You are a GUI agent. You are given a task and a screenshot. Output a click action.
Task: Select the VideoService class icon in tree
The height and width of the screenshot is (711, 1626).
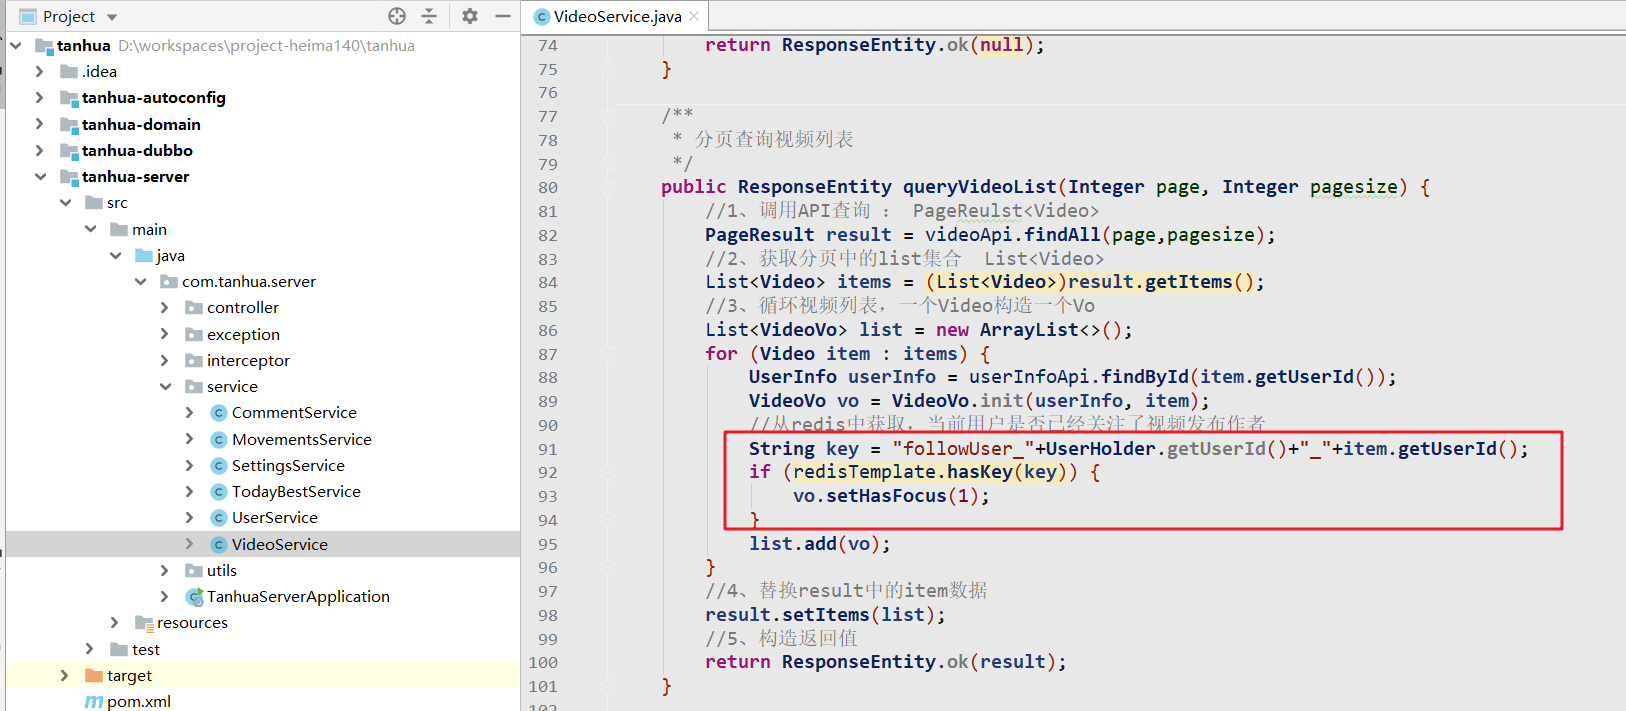(x=219, y=544)
